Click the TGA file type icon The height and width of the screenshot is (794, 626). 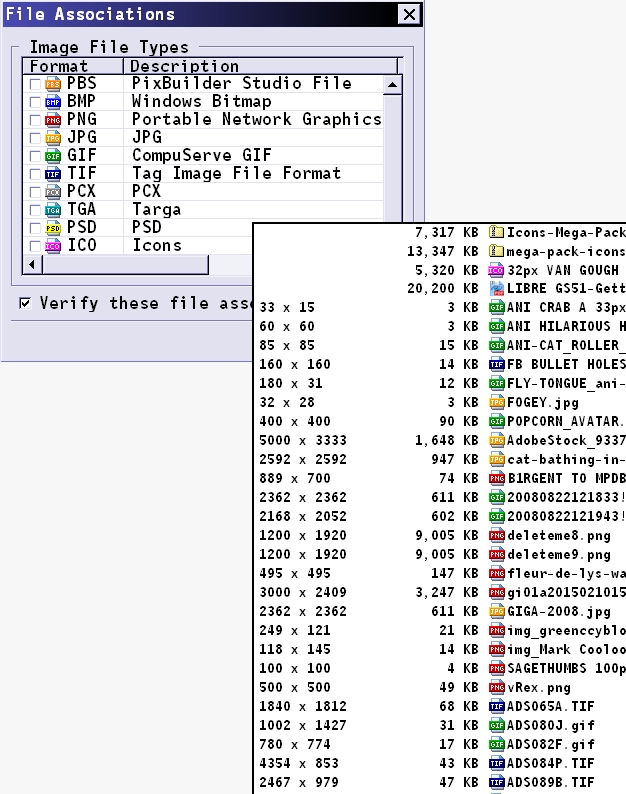pyautogui.click(x=53, y=210)
